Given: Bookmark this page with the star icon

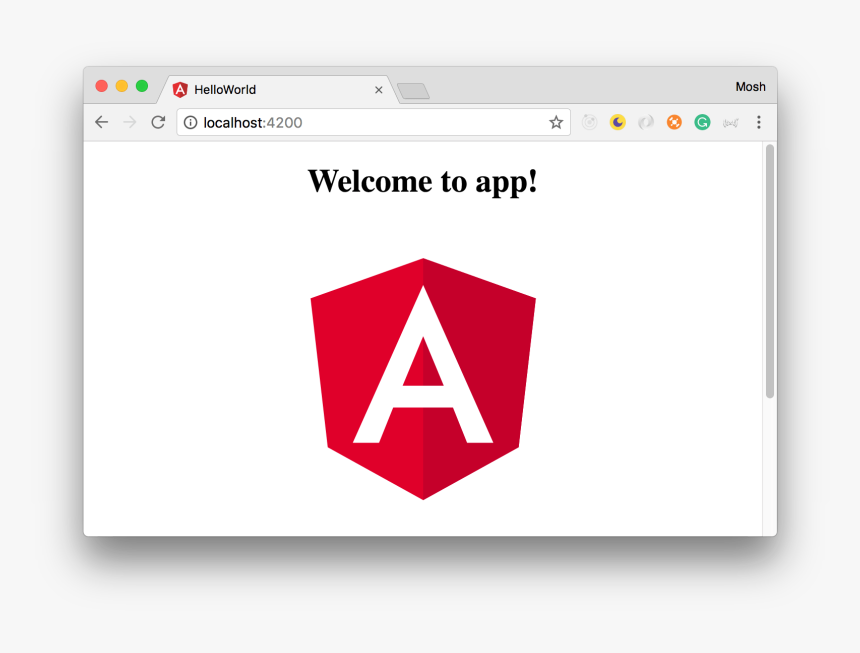Looking at the screenshot, I should tap(556, 122).
